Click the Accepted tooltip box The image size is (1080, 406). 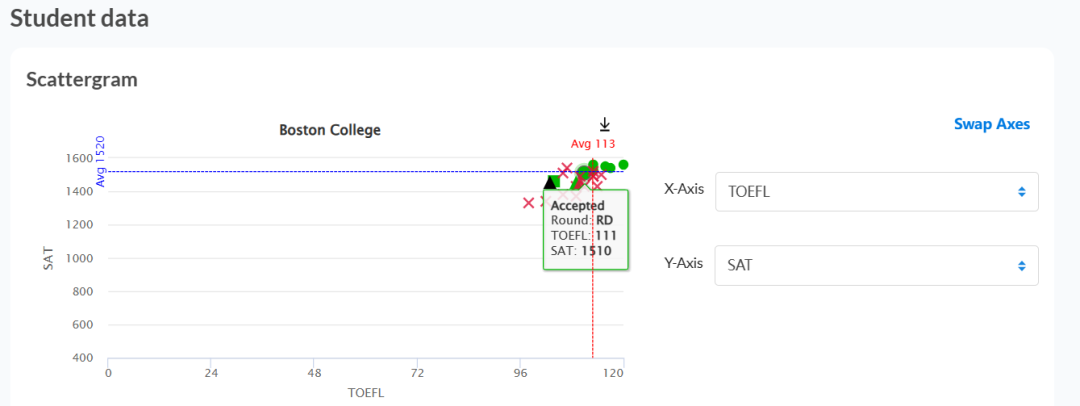[x=585, y=230]
